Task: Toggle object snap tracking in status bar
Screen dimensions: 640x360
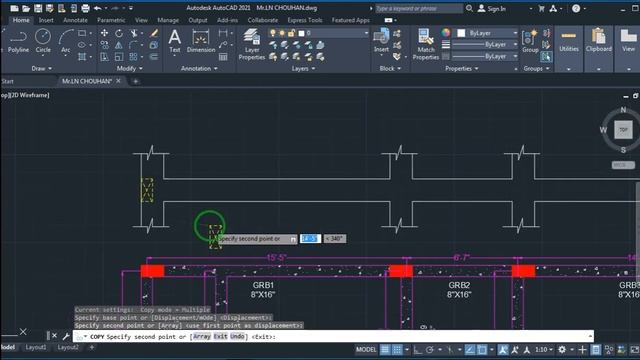Action: click(470, 350)
